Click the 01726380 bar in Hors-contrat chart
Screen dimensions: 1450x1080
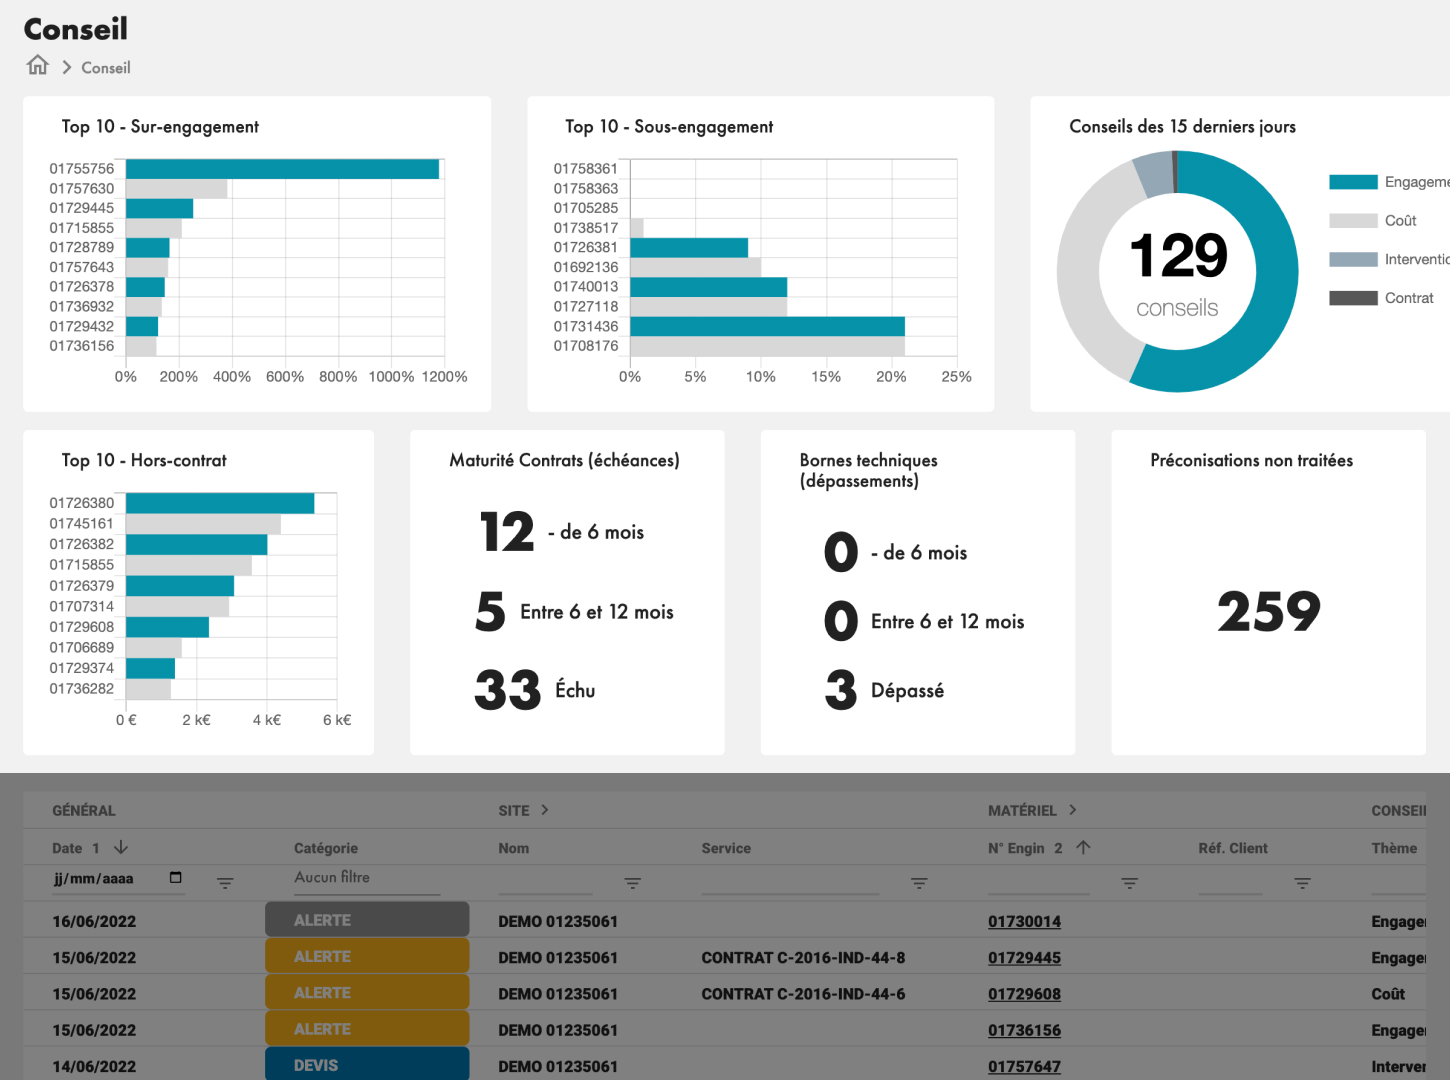220,503
